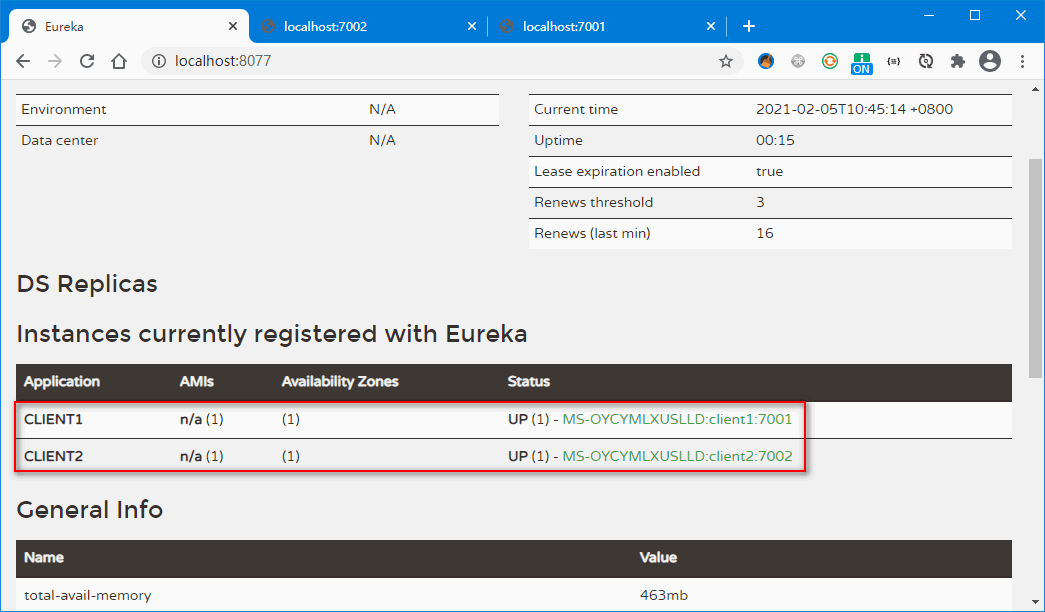
Task: Switch to the Eureka tab
Action: 129,27
